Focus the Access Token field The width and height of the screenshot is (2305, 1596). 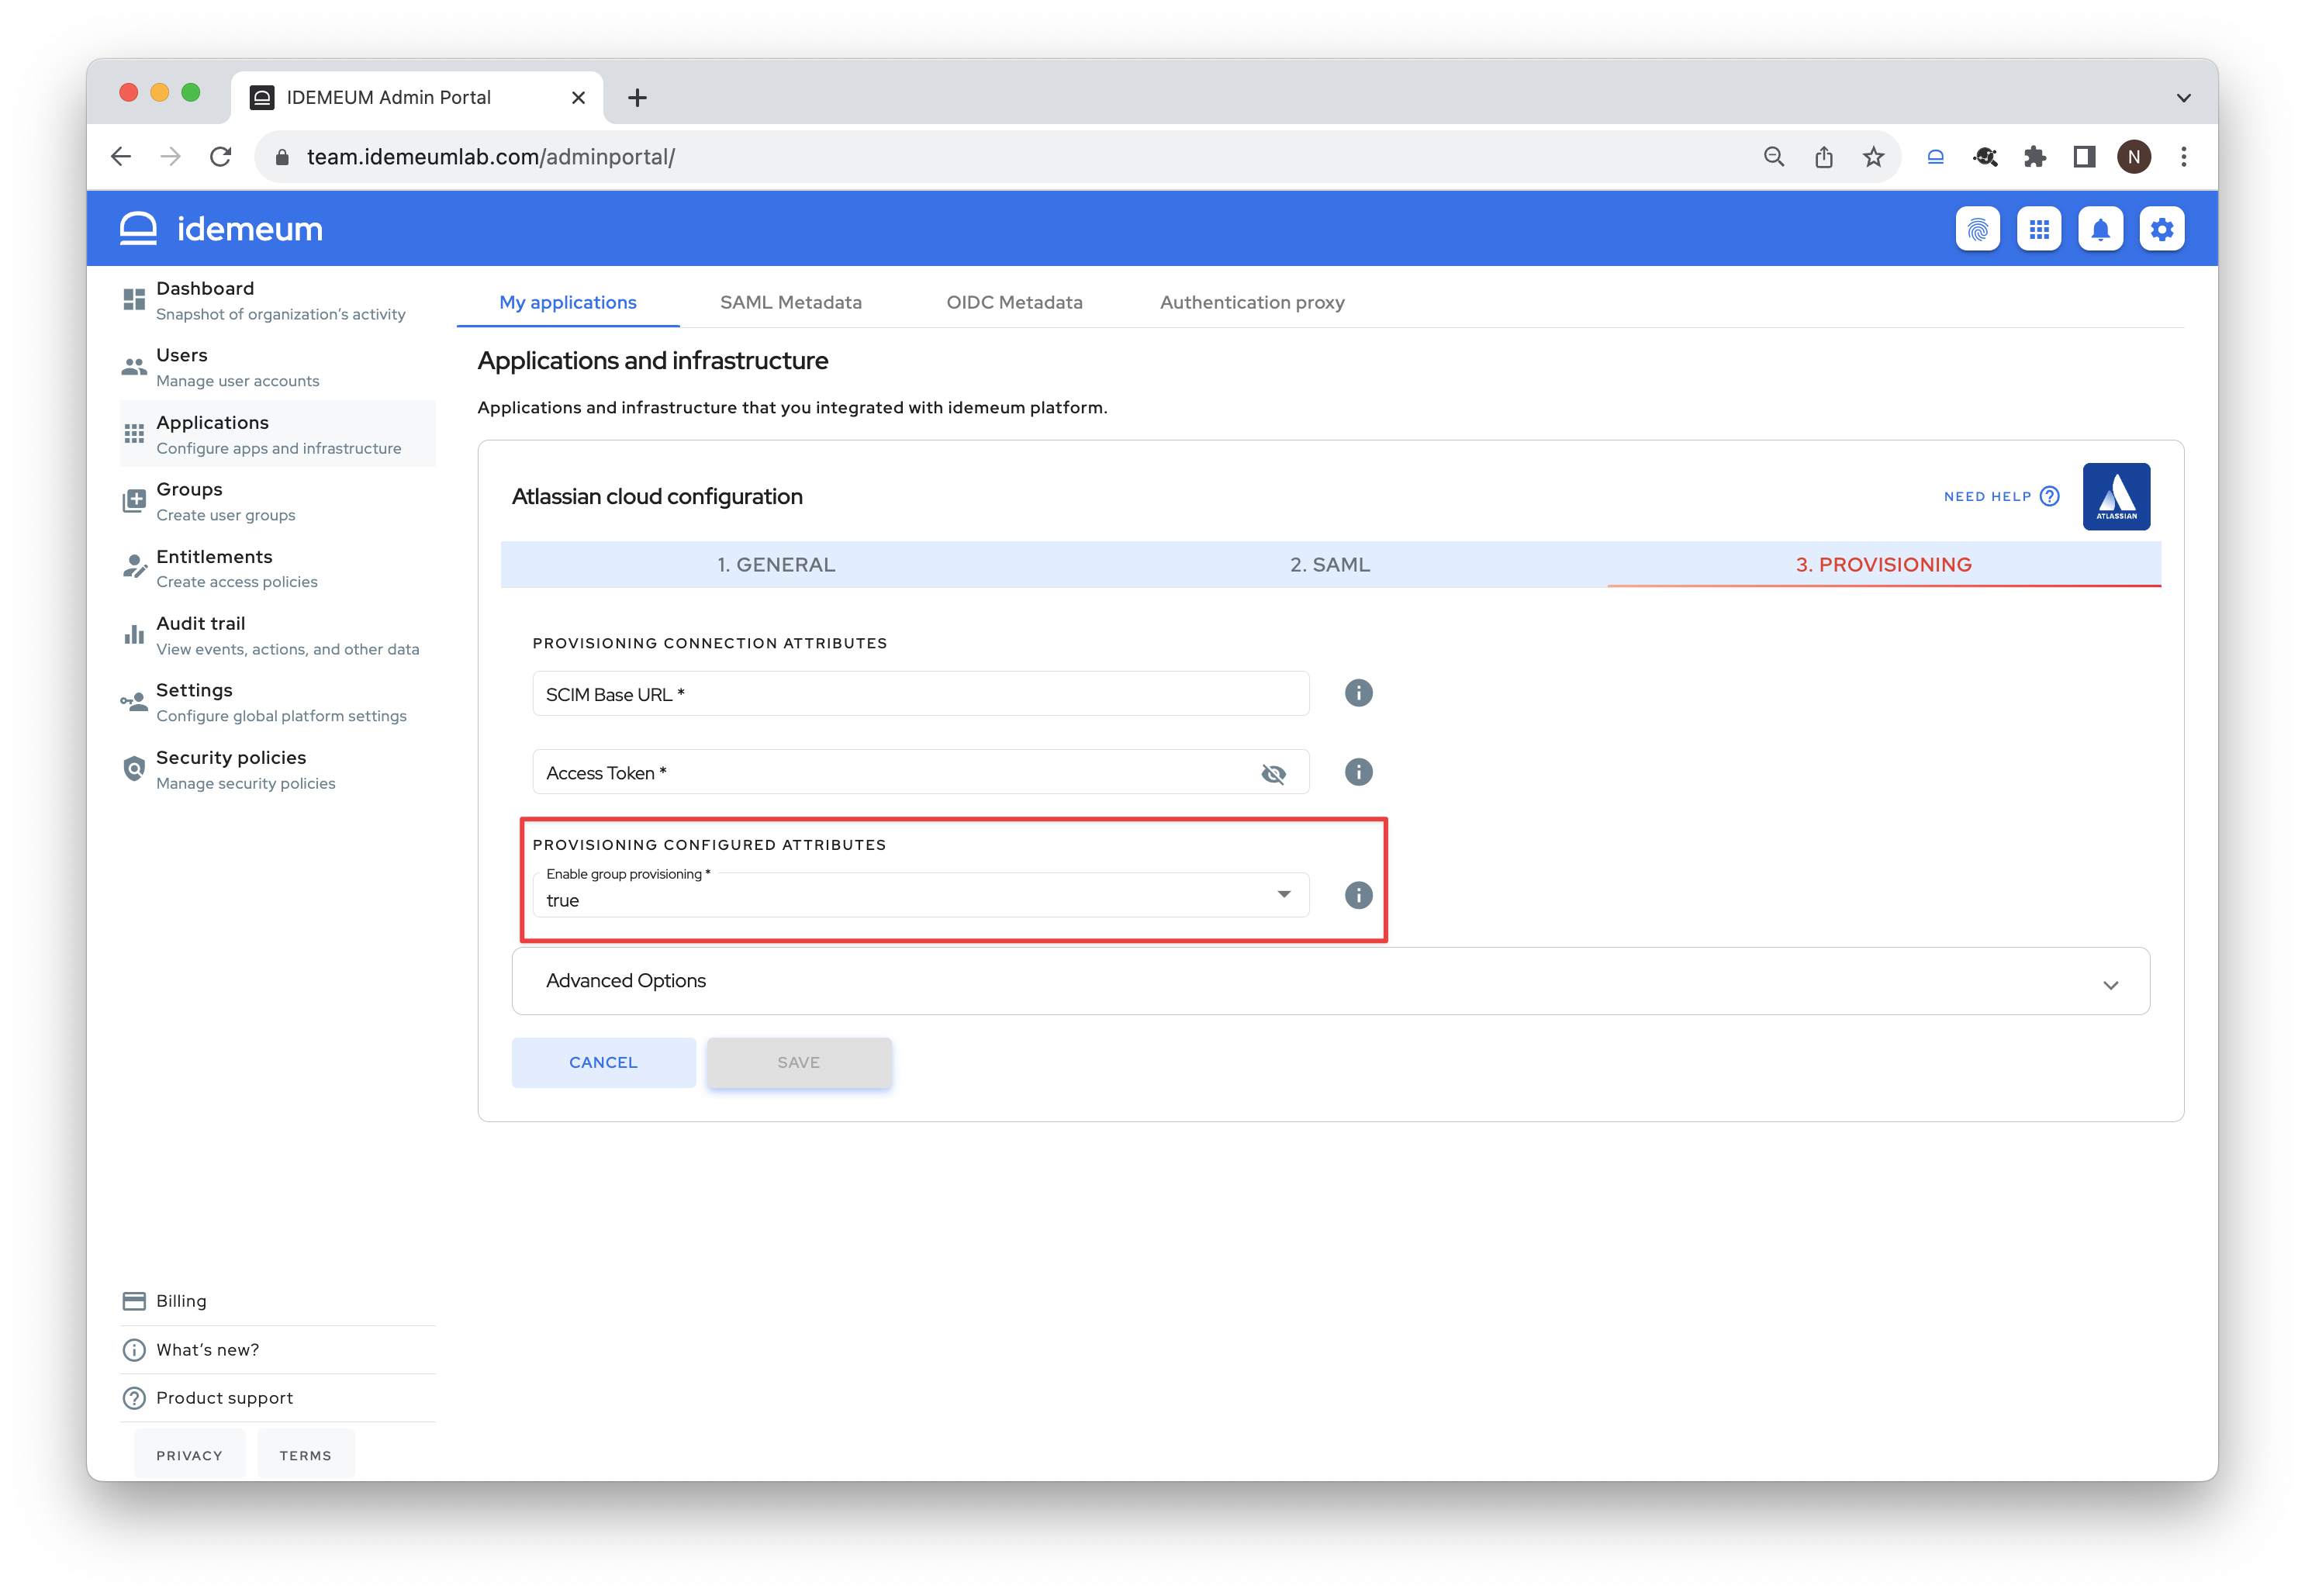pyautogui.click(x=921, y=772)
